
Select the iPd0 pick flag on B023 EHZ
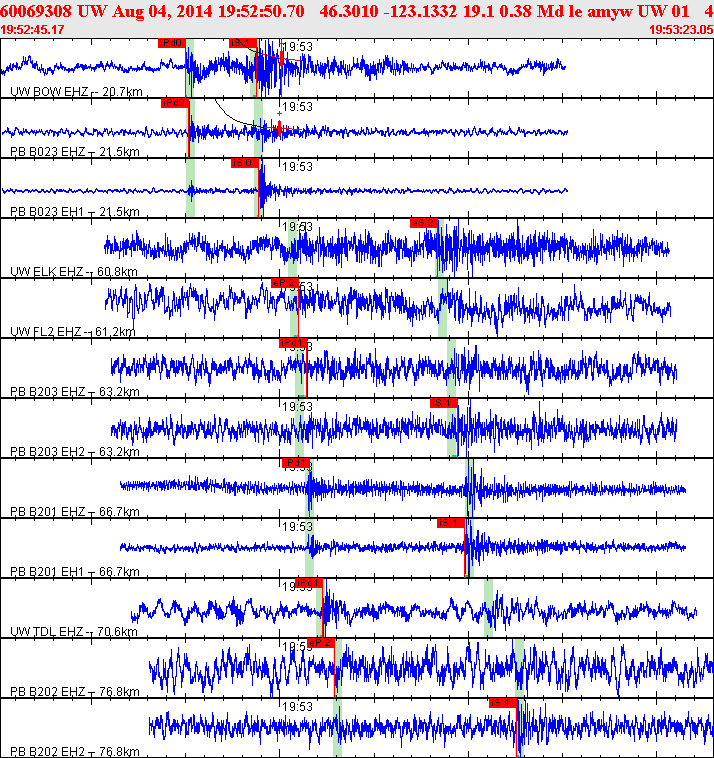175,103
